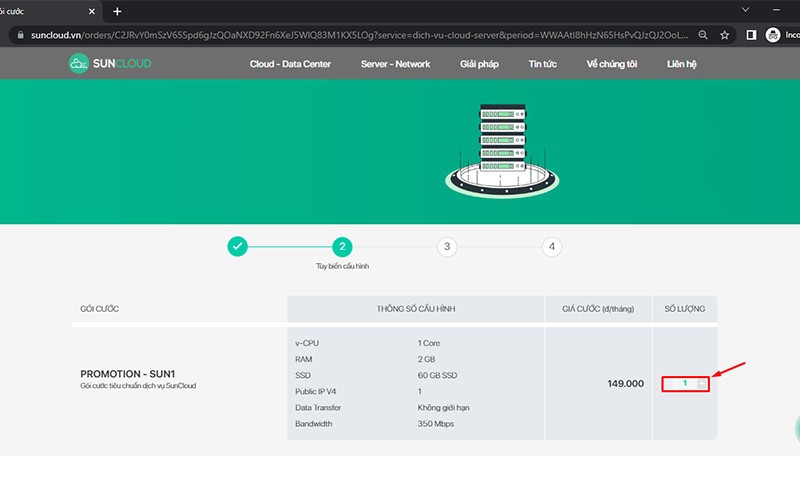Image resolution: width=800 pixels, height=500 pixels.
Task: Open the zoom magnifier in the address bar
Action: [703, 35]
